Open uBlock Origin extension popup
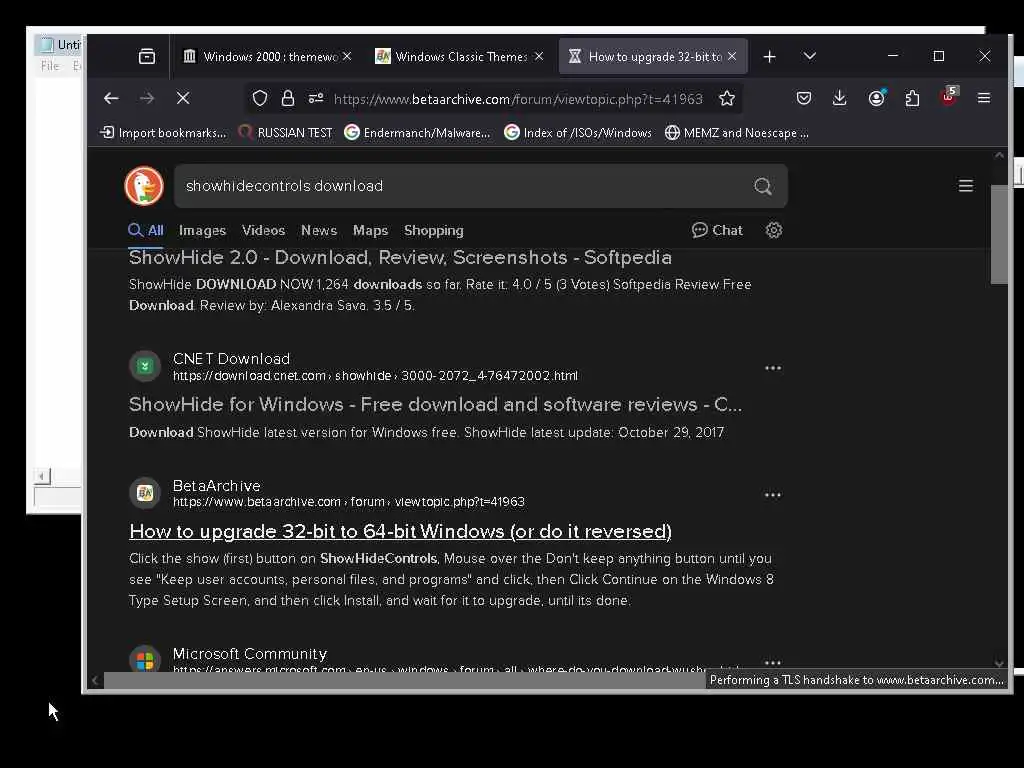 (948, 97)
